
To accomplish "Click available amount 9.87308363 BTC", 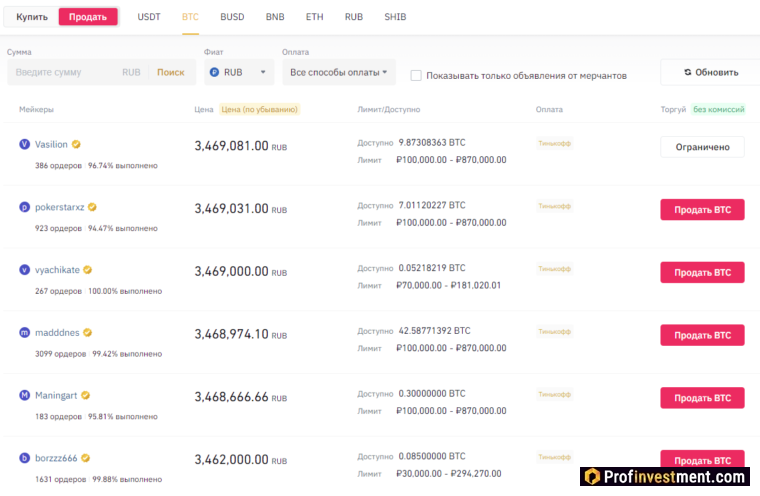I will click(x=432, y=143).
